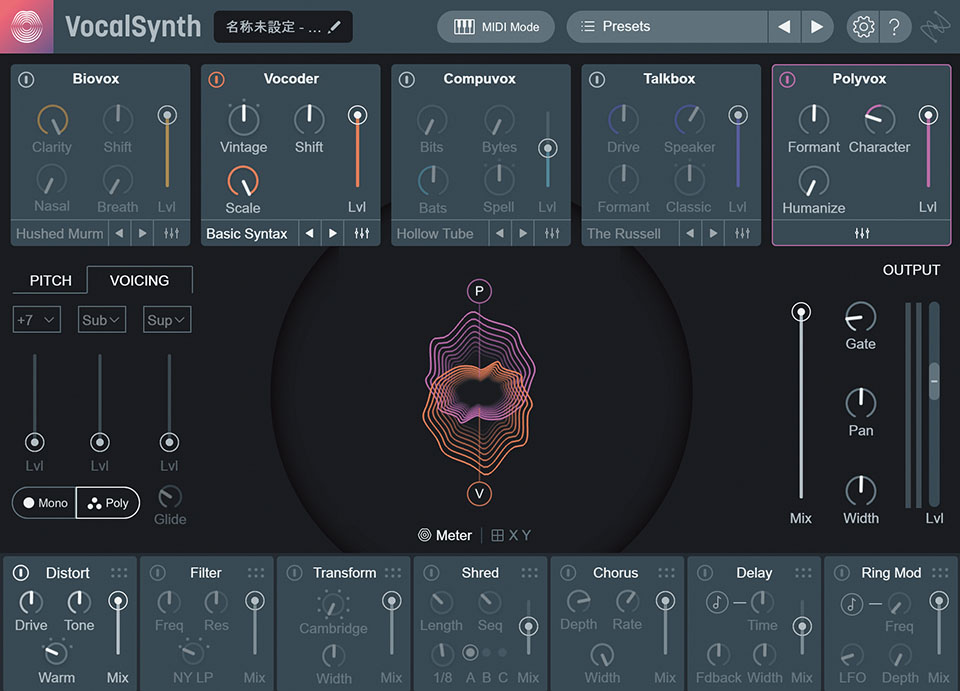Select Shred pattern B button
The image size is (960, 691).
(x=486, y=652)
